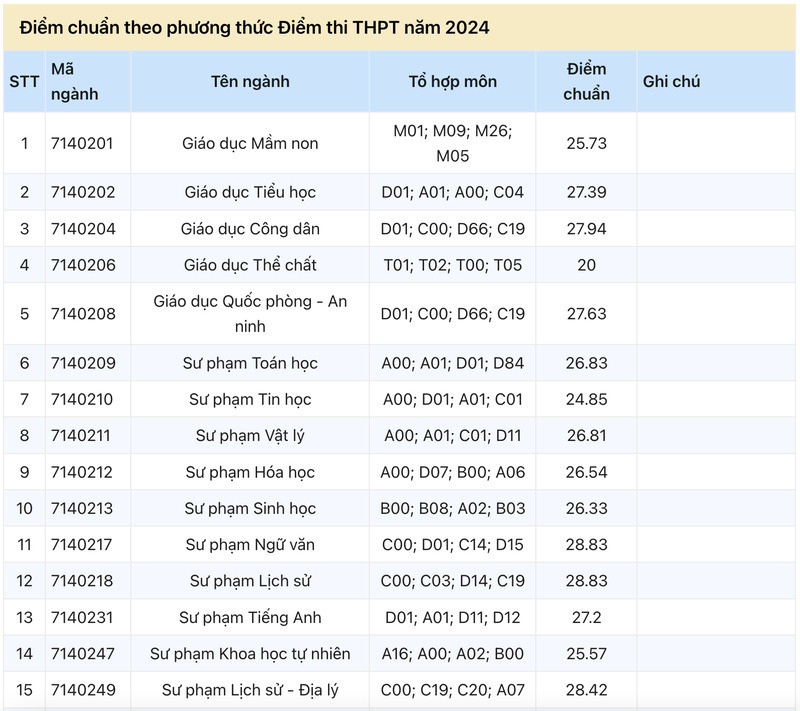Image resolution: width=800 pixels, height=711 pixels.
Task: Select major code 7140211
Action: point(81,436)
